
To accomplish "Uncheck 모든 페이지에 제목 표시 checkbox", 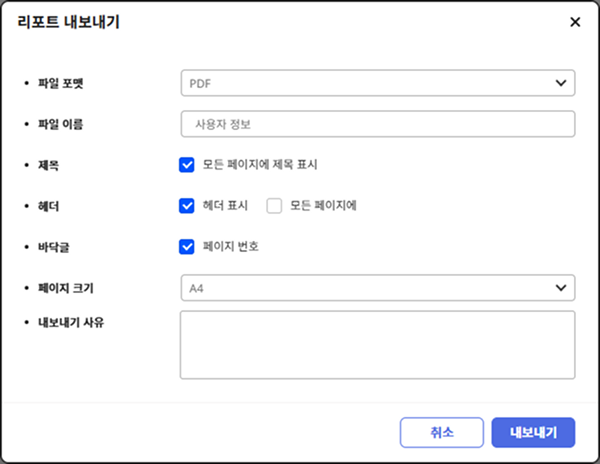I will click(186, 164).
